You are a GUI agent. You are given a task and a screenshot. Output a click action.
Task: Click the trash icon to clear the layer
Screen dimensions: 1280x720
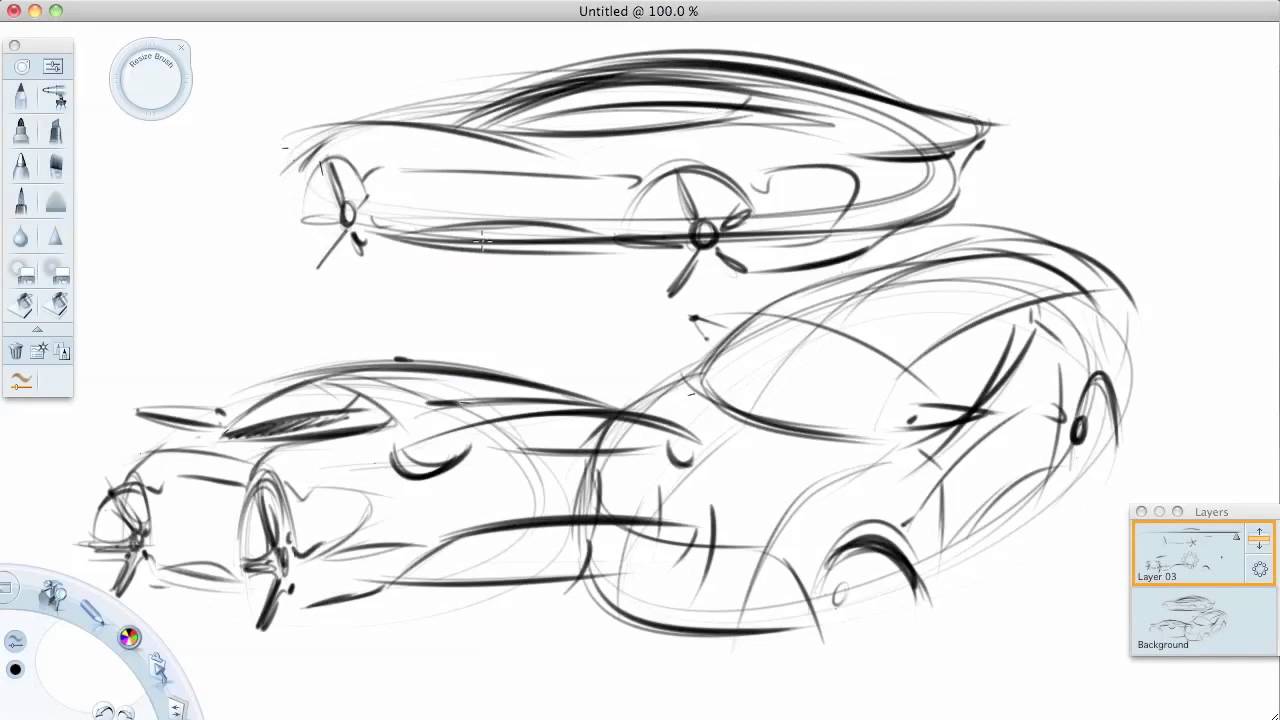(x=17, y=351)
